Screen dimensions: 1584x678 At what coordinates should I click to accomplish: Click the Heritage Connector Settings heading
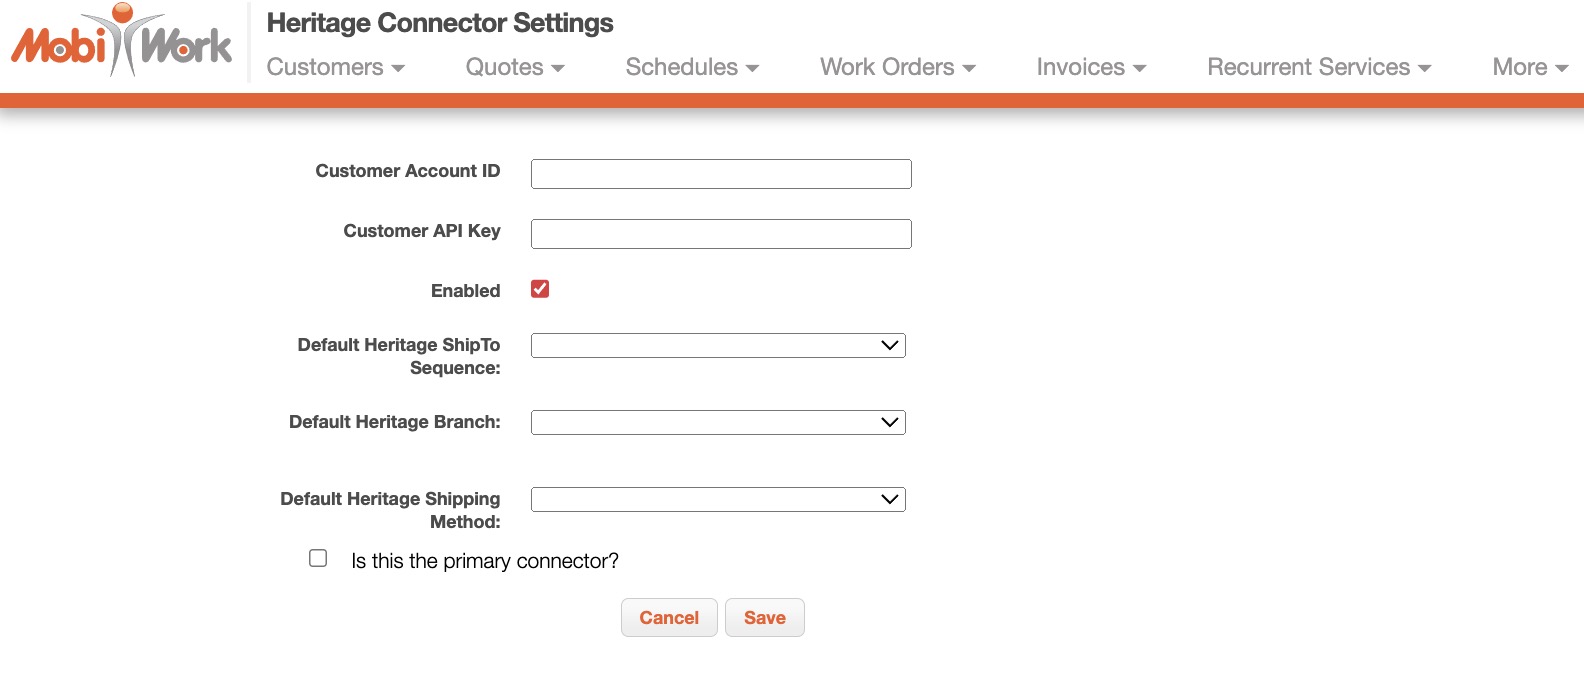tap(440, 23)
